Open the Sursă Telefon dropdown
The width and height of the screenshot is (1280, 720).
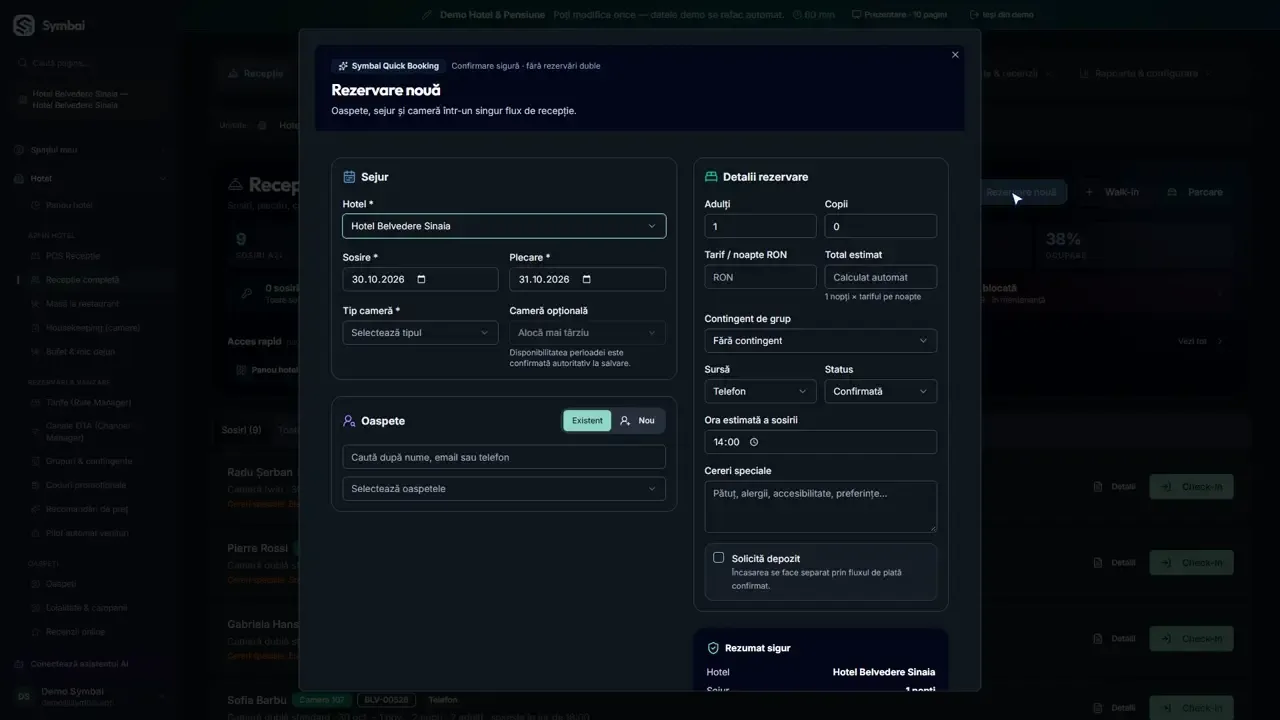(760, 391)
